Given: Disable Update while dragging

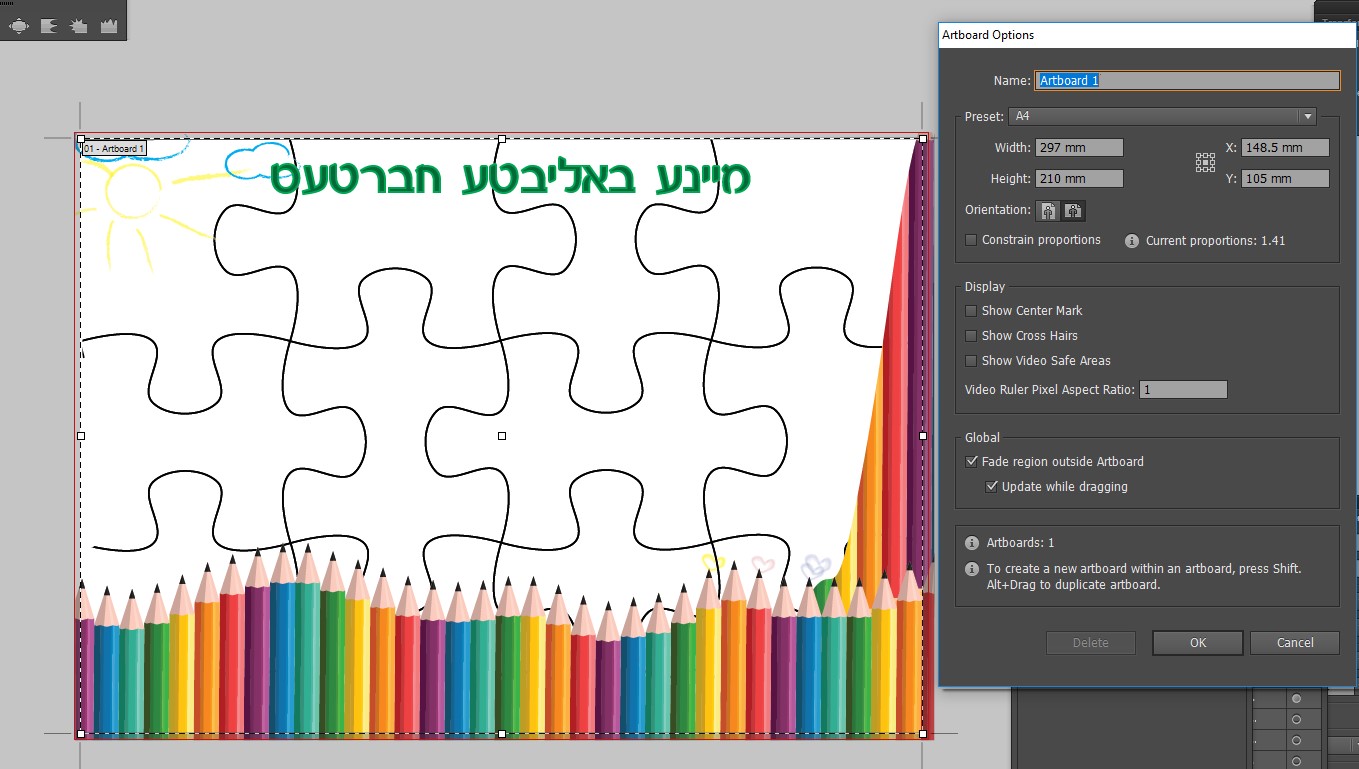Looking at the screenshot, I should click(x=992, y=486).
